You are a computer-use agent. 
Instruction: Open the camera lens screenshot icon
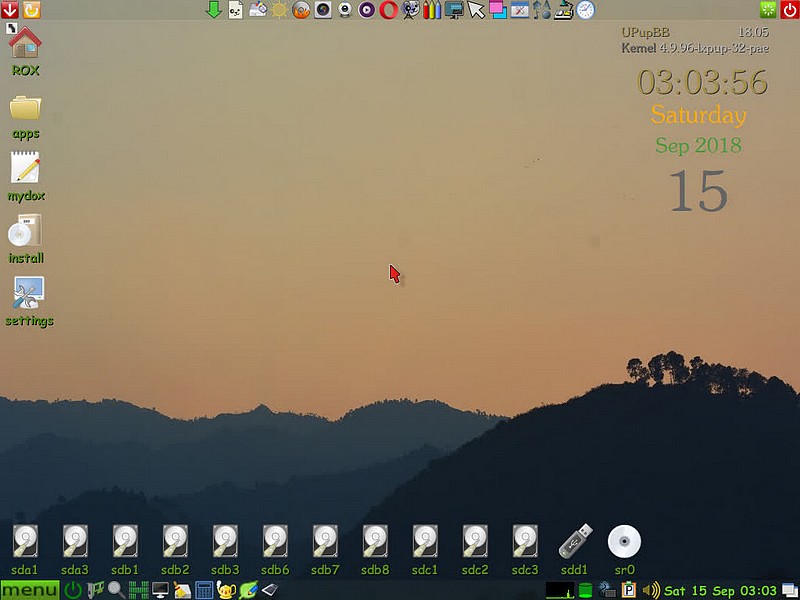tap(323, 10)
